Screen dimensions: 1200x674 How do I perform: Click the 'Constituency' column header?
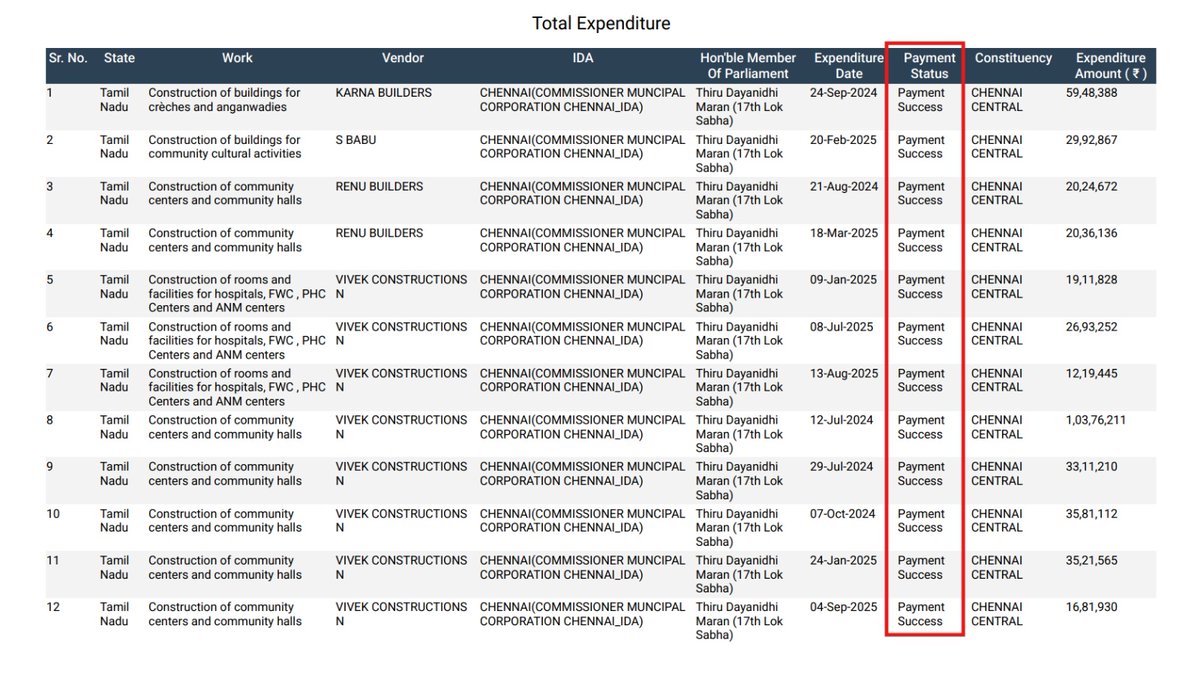[1013, 58]
